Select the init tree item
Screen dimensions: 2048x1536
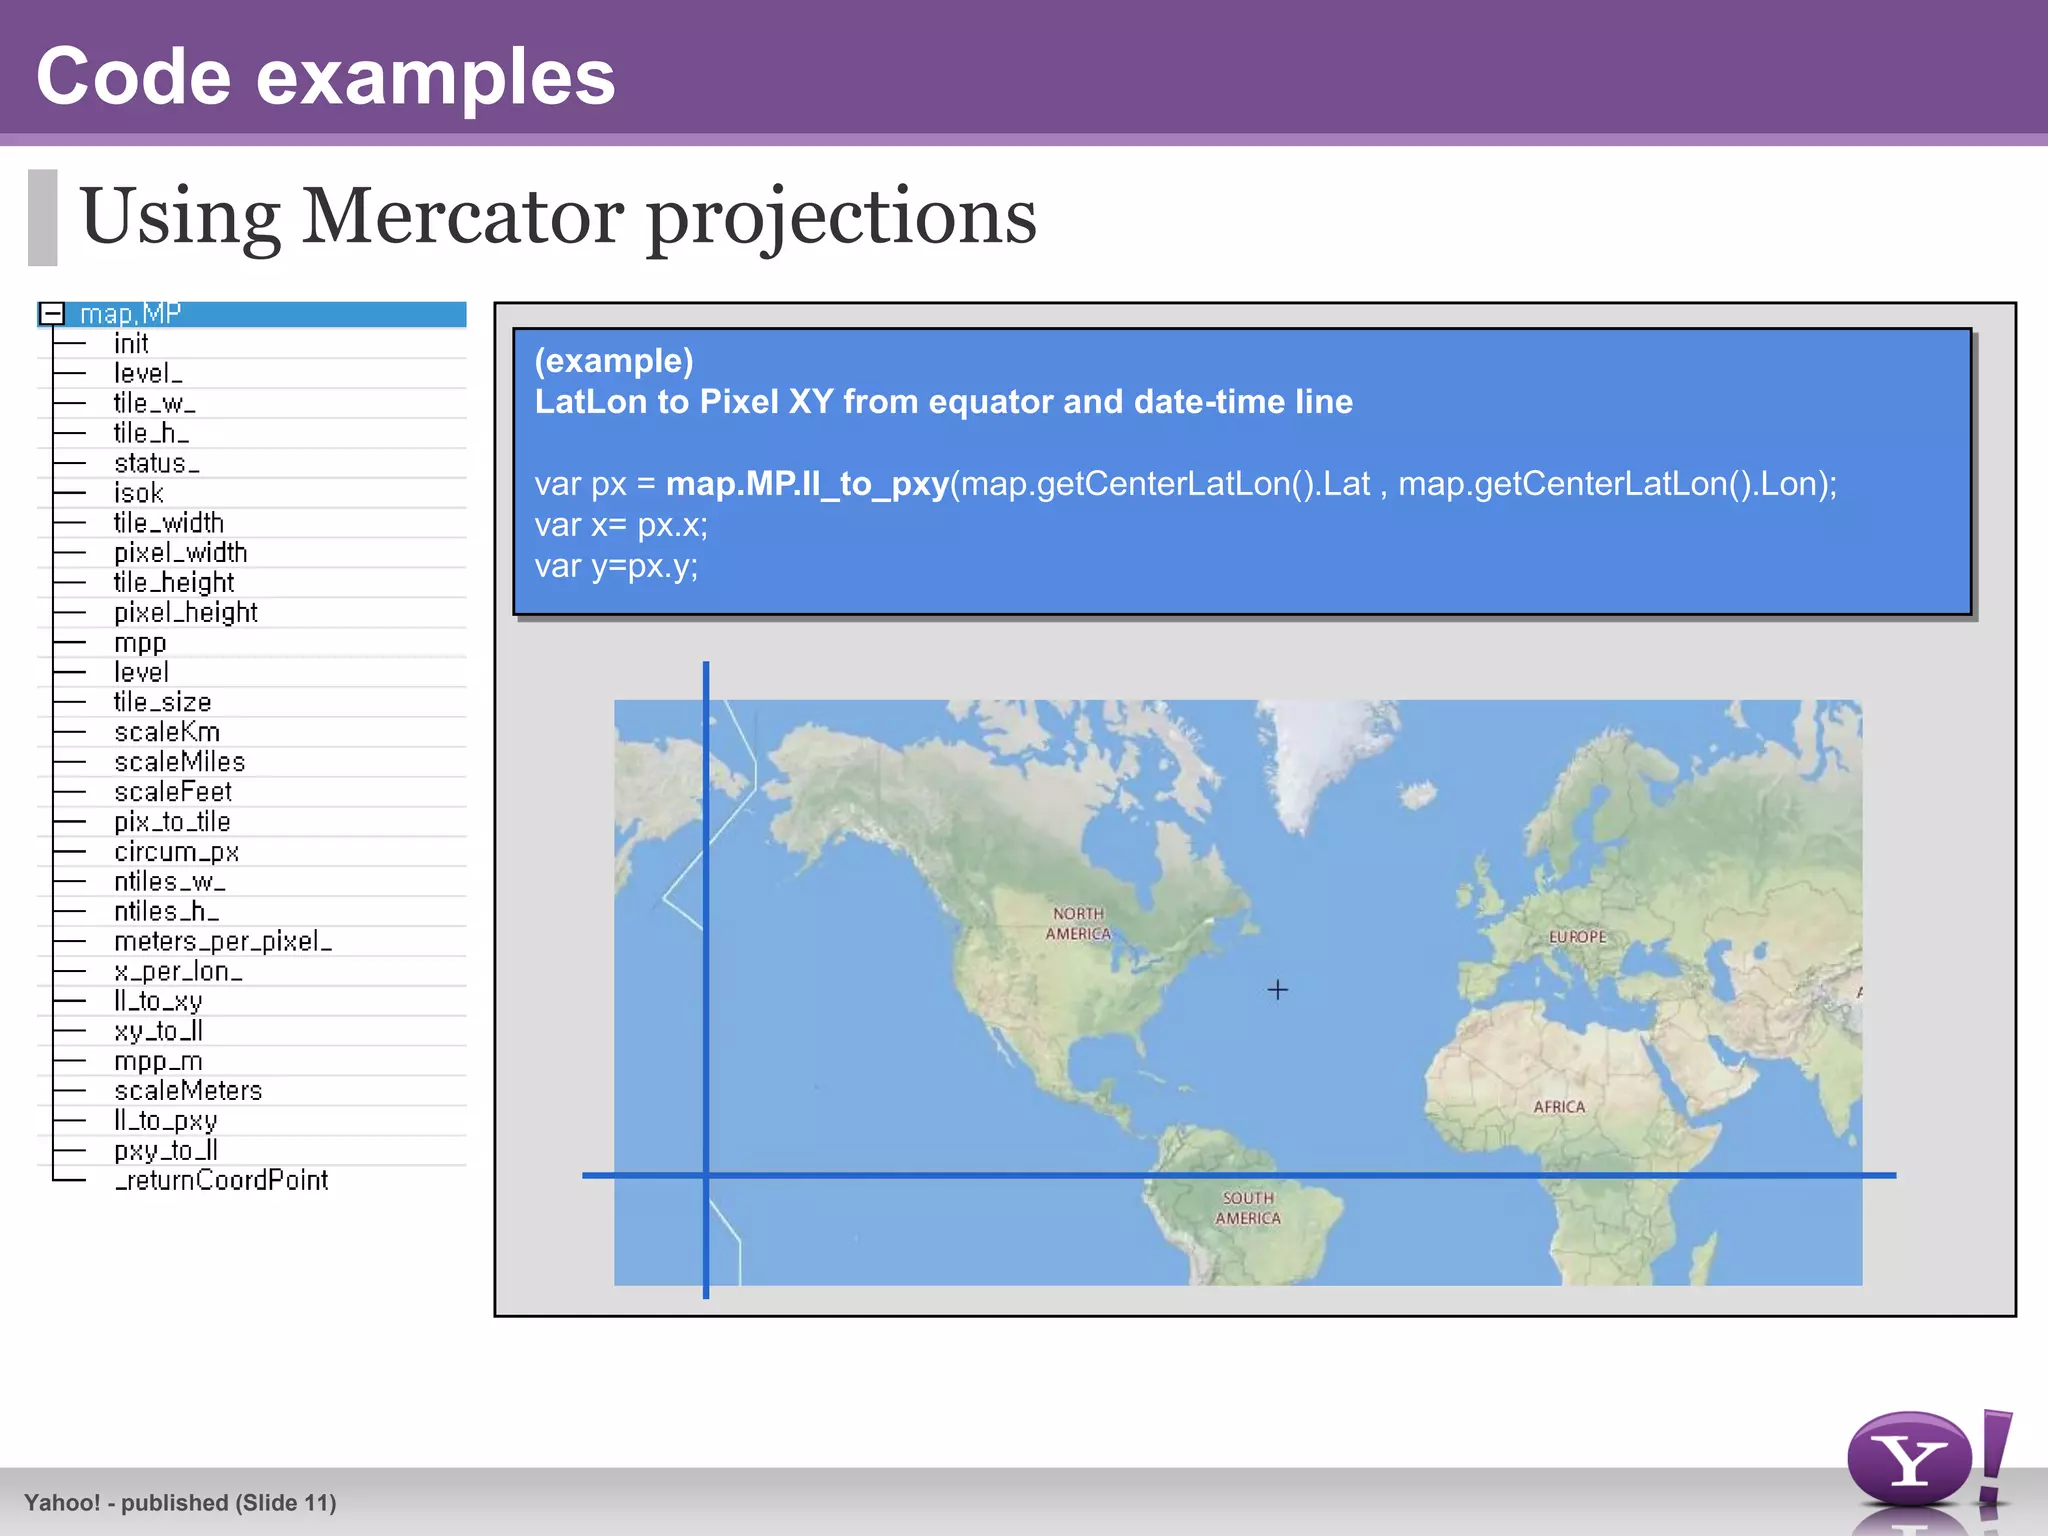pos(131,344)
